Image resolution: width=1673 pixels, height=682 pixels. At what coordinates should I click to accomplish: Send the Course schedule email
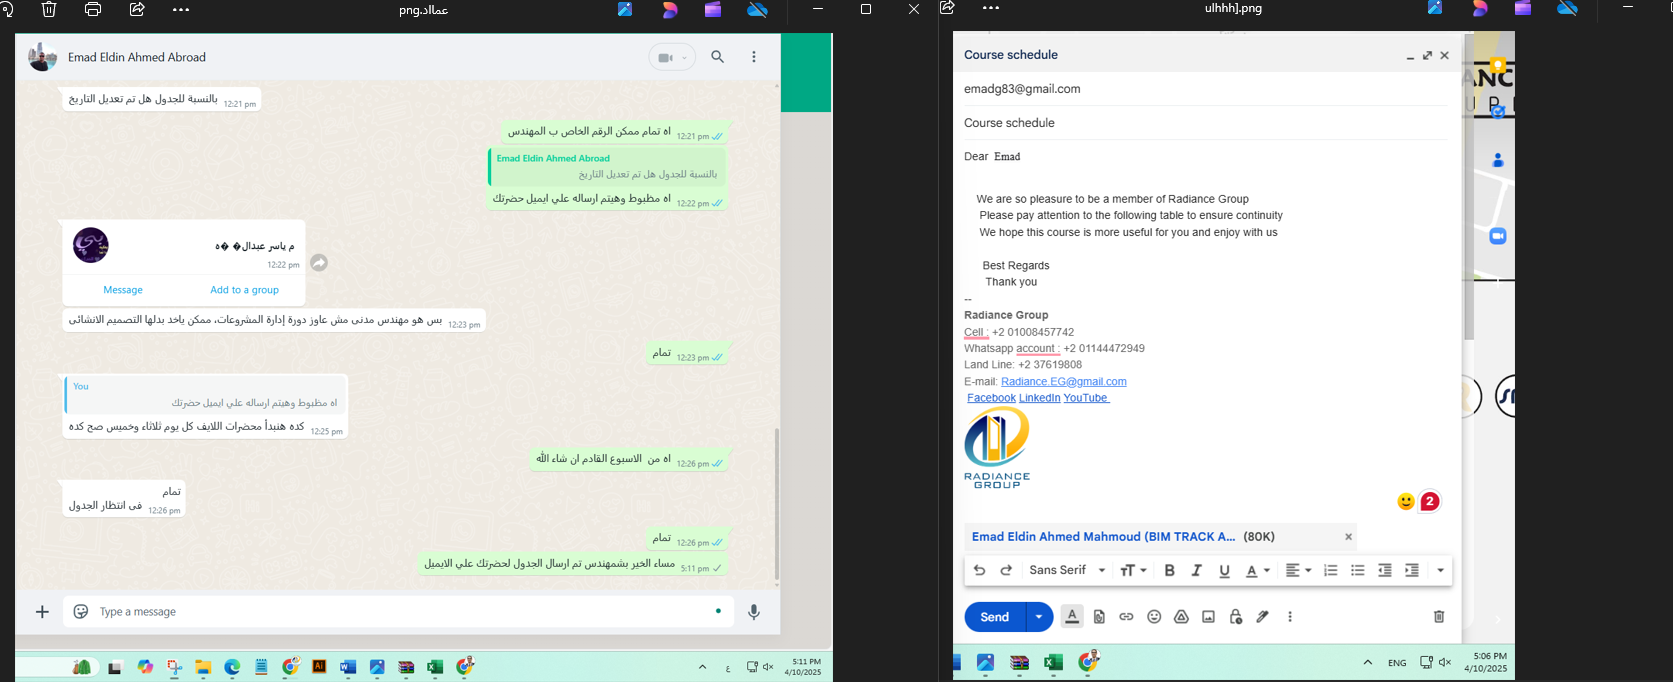coord(995,617)
